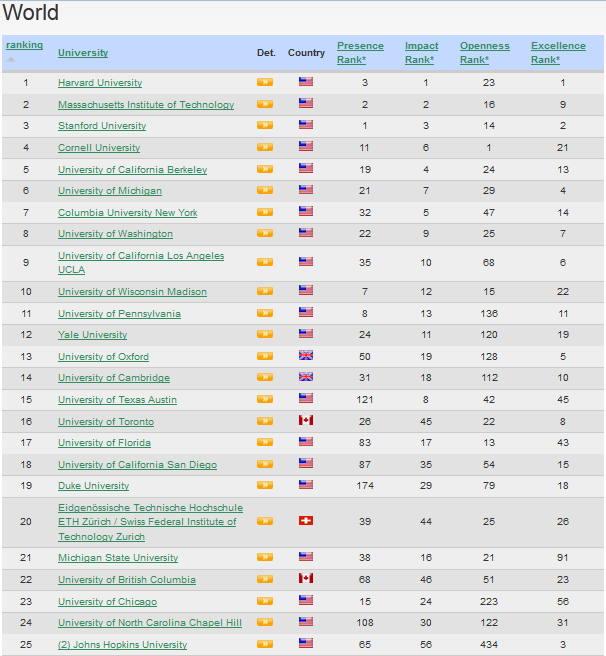Open the University of Cambridge link

click(x=114, y=378)
